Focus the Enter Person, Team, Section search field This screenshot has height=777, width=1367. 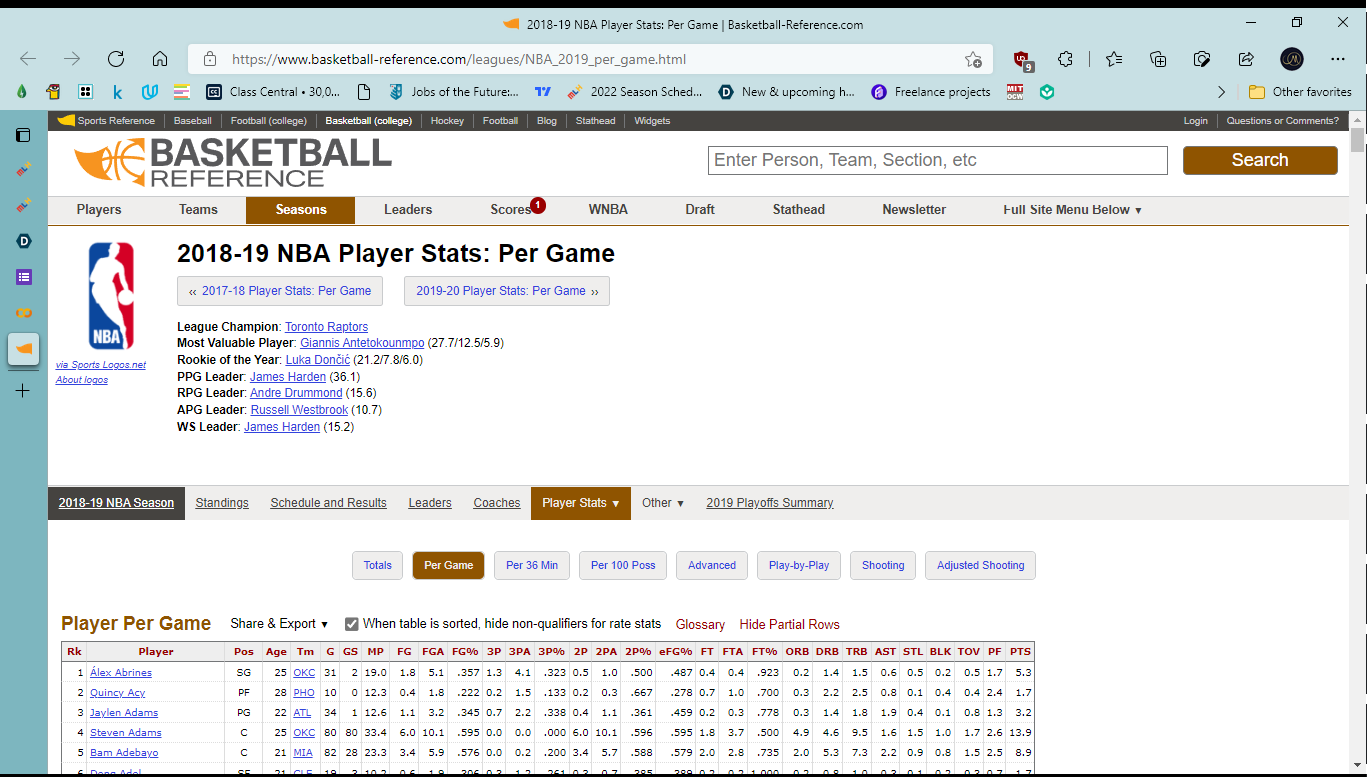coord(938,160)
